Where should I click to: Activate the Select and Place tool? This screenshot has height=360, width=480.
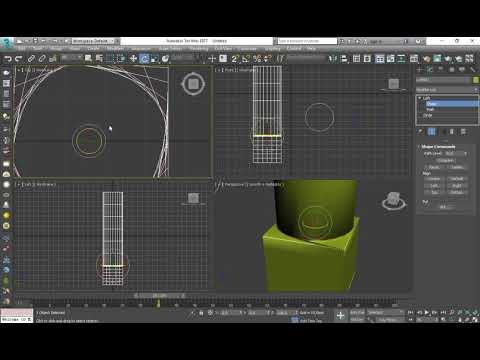(165, 59)
